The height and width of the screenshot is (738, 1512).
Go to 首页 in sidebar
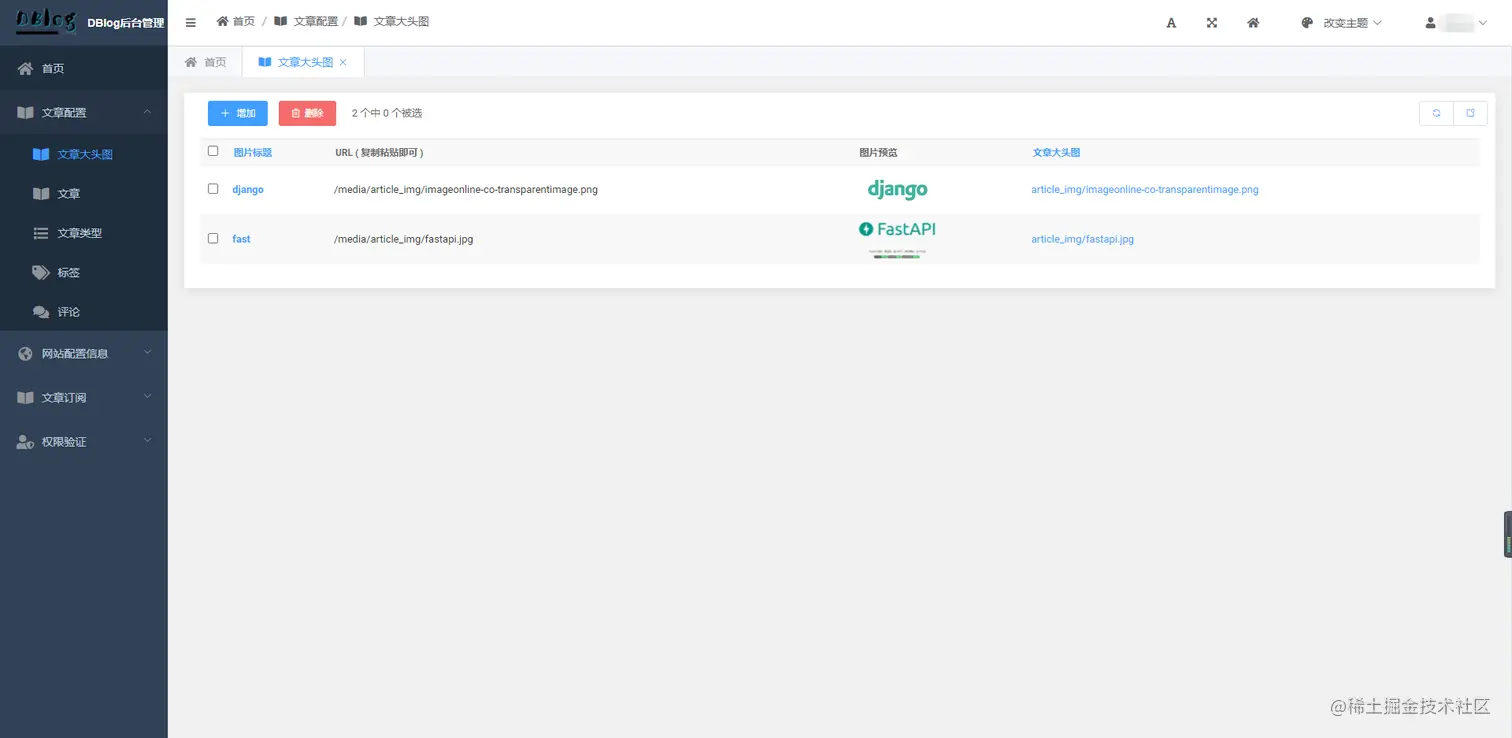84,68
